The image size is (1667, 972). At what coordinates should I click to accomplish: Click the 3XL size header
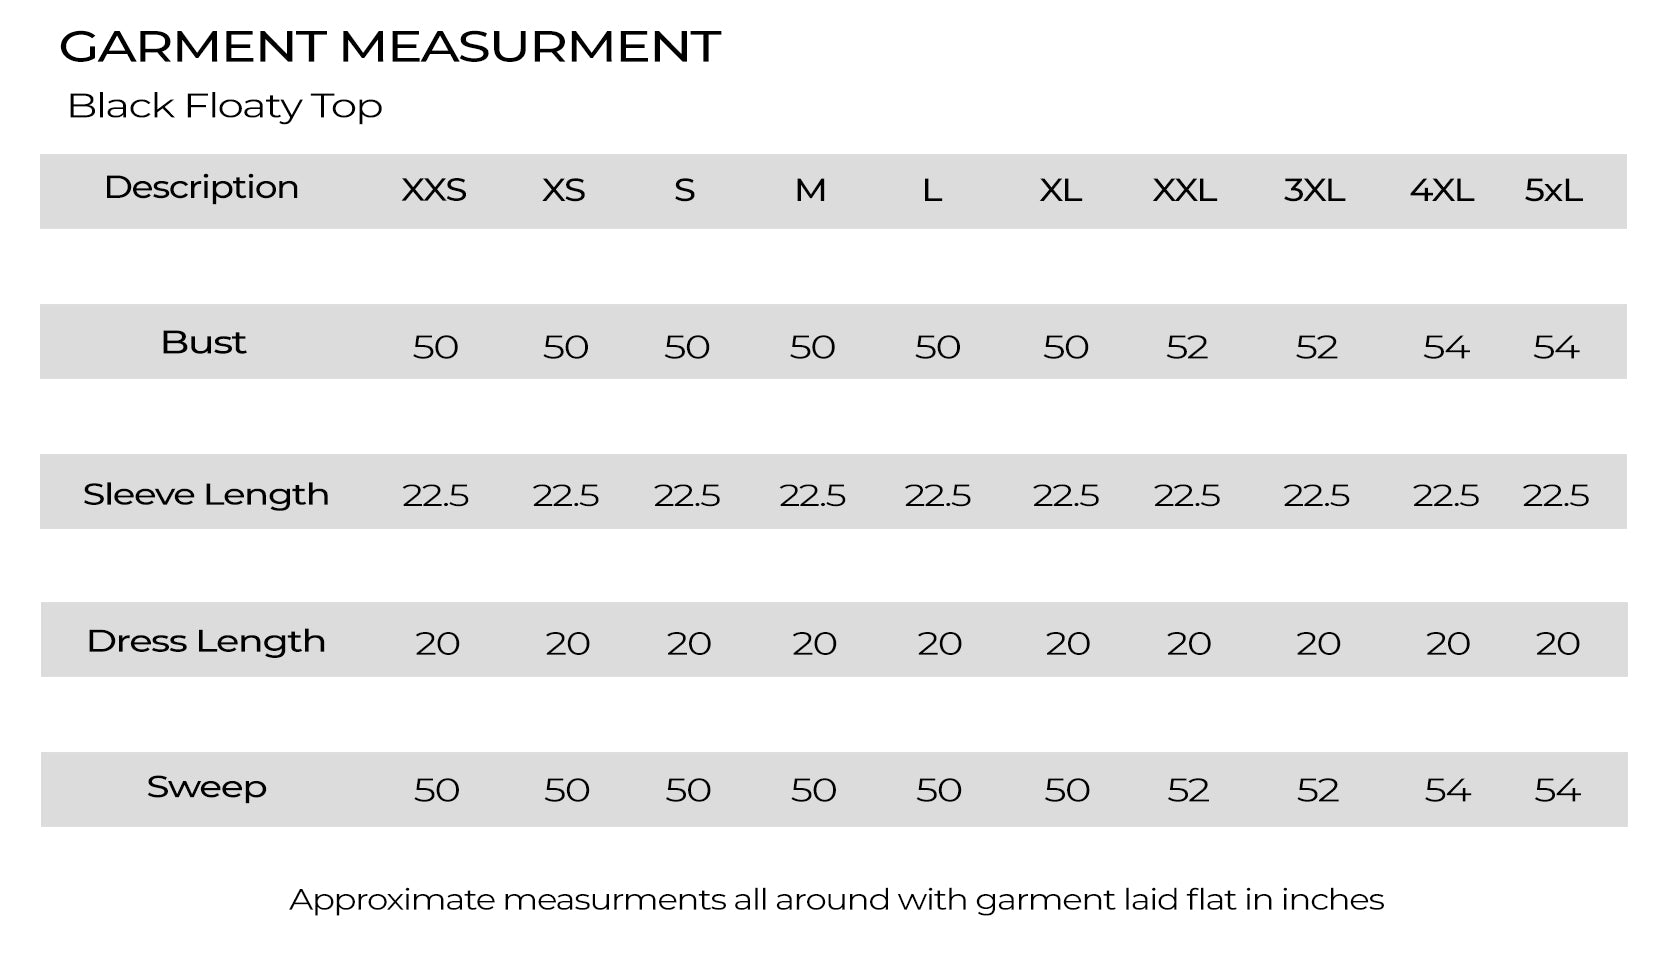[x=1314, y=190]
